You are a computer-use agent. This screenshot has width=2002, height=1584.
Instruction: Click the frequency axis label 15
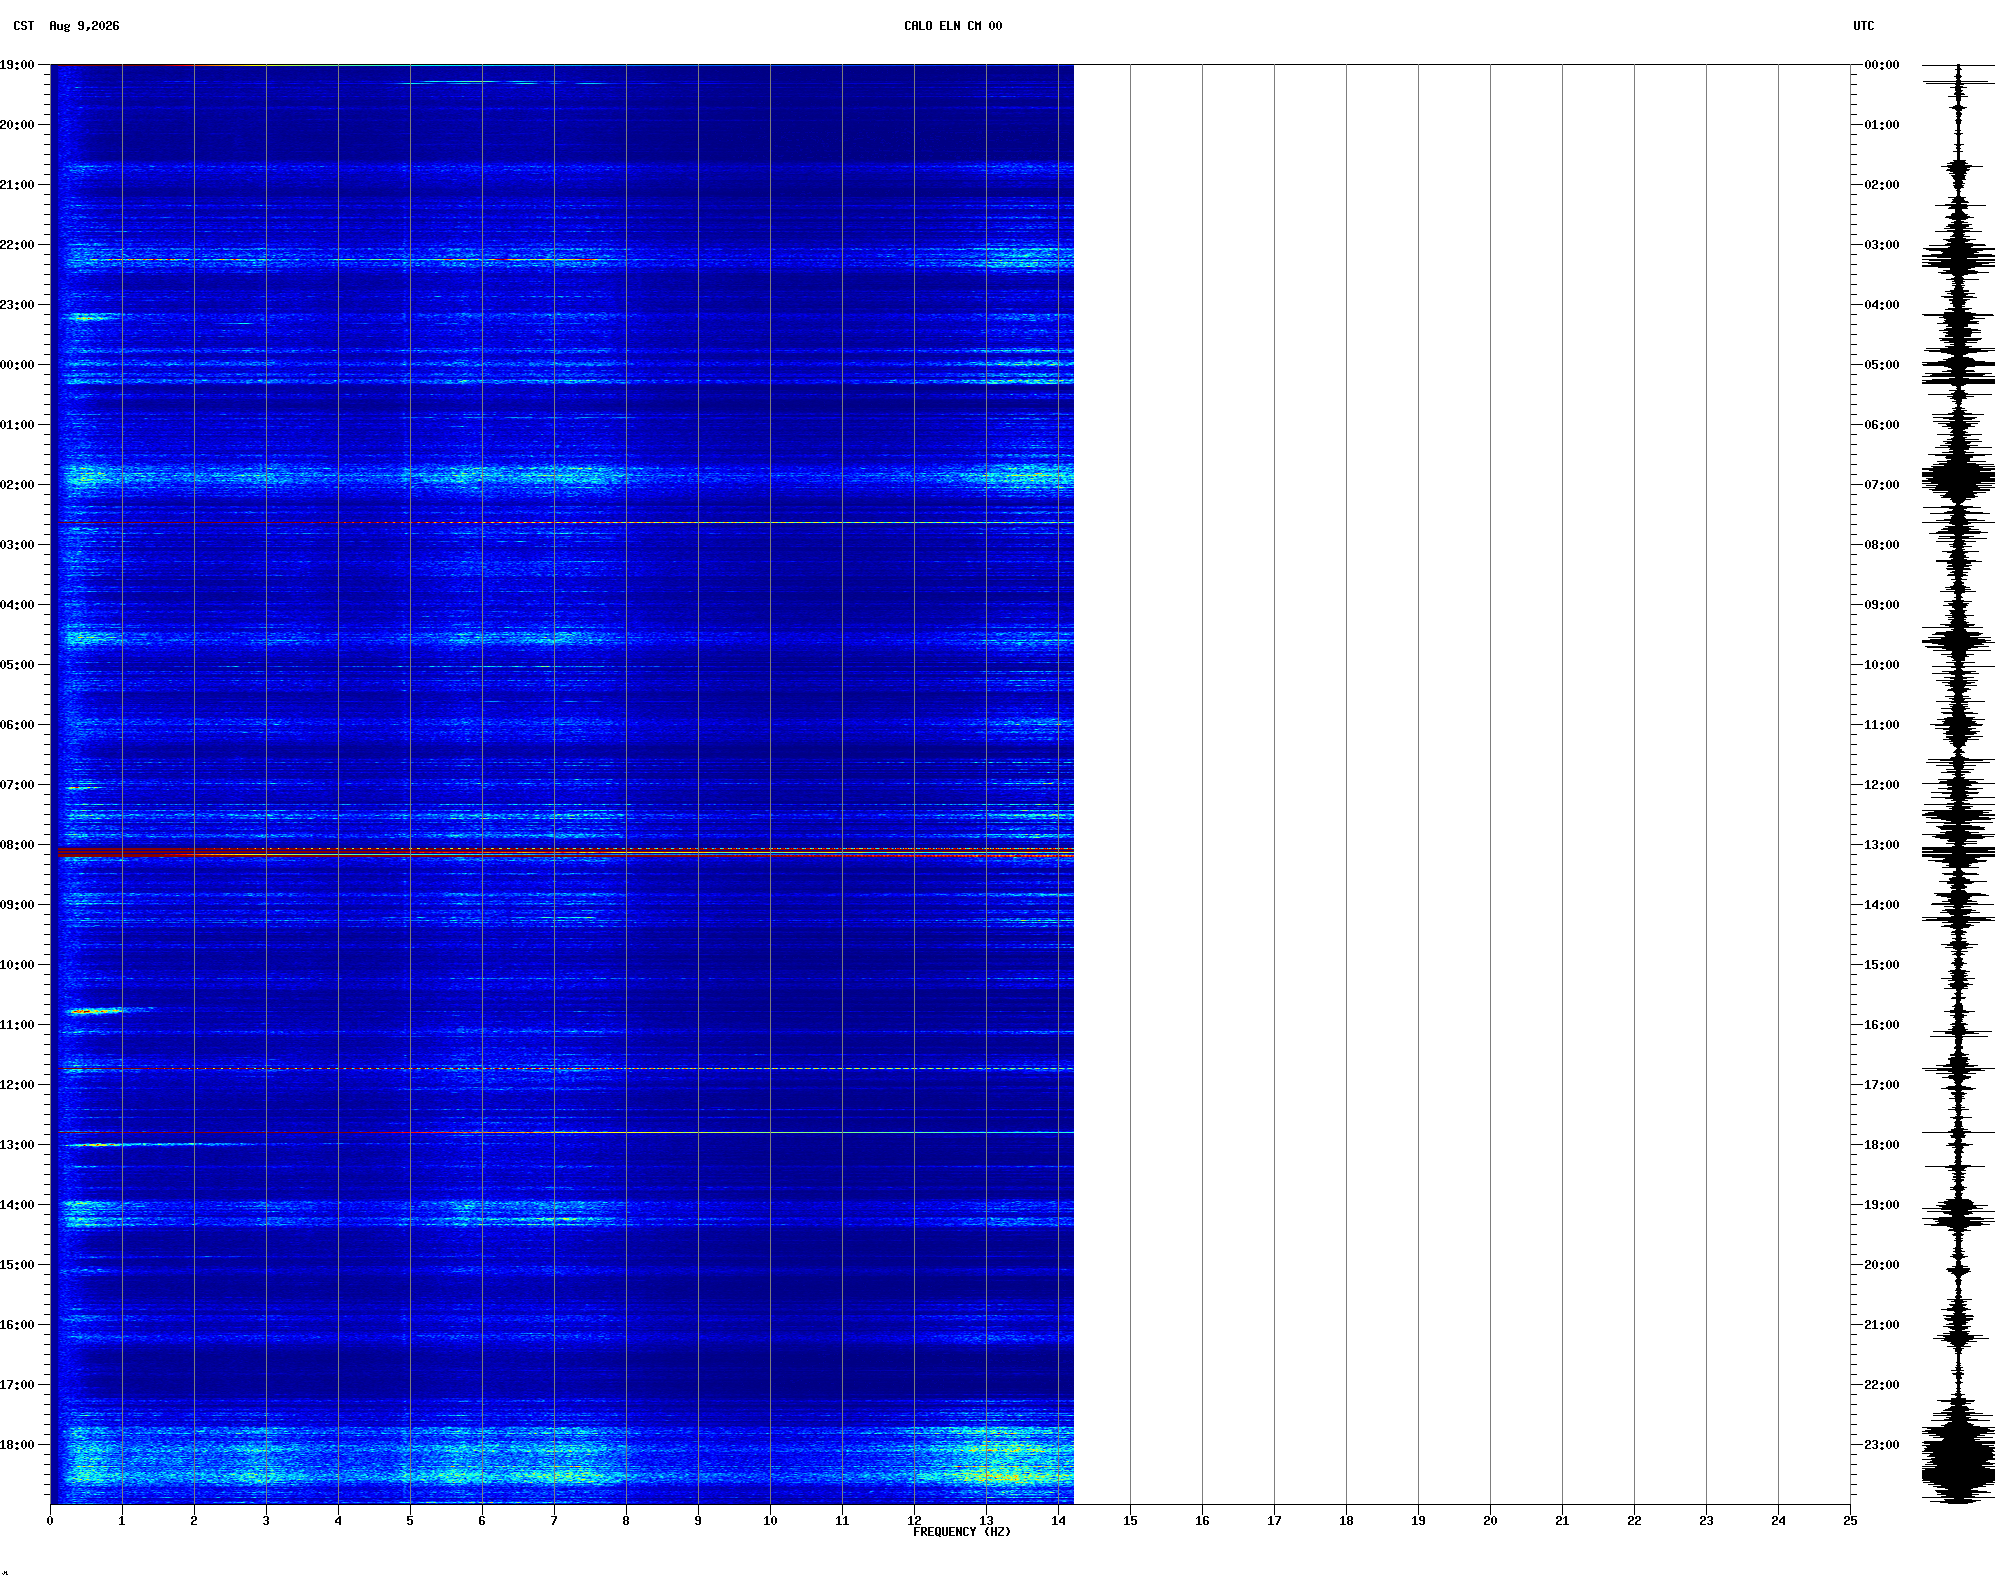(x=1130, y=1521)
